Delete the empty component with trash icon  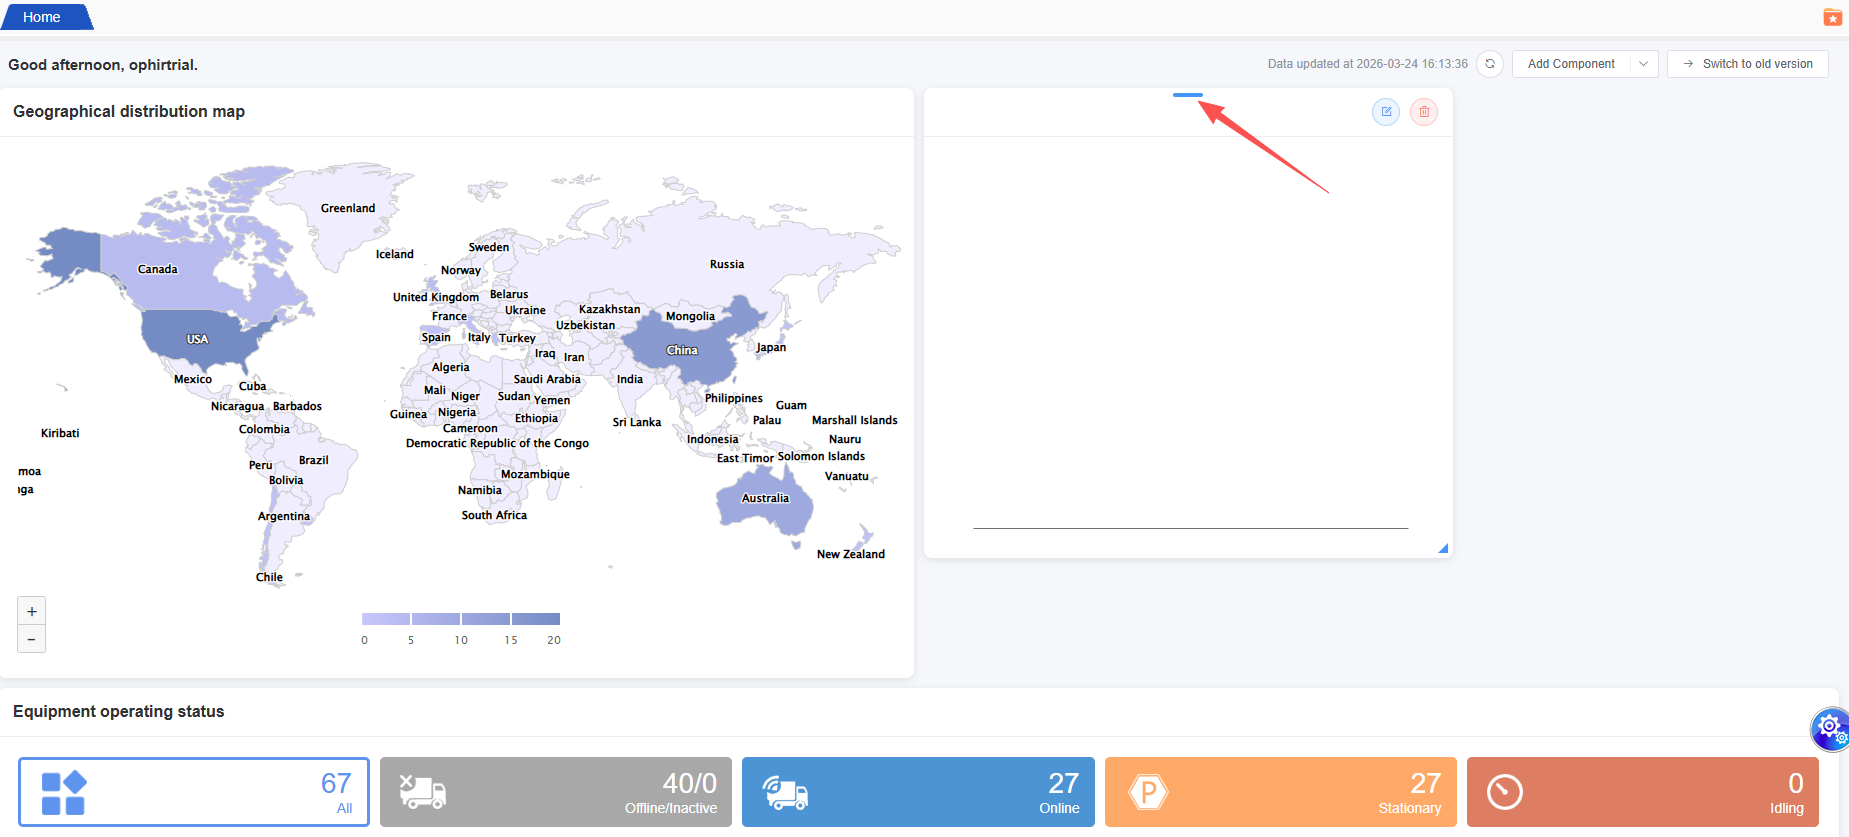[x=1424, y=112]
